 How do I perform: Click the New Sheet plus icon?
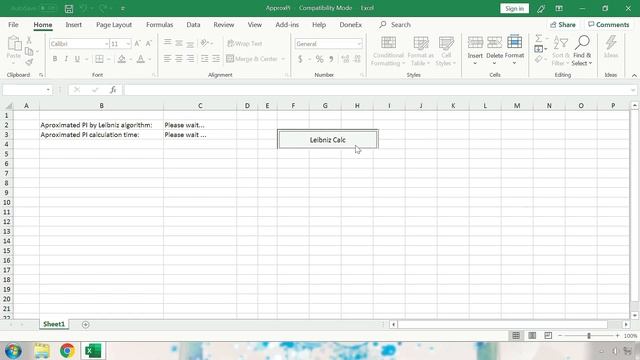click(85, 324)
